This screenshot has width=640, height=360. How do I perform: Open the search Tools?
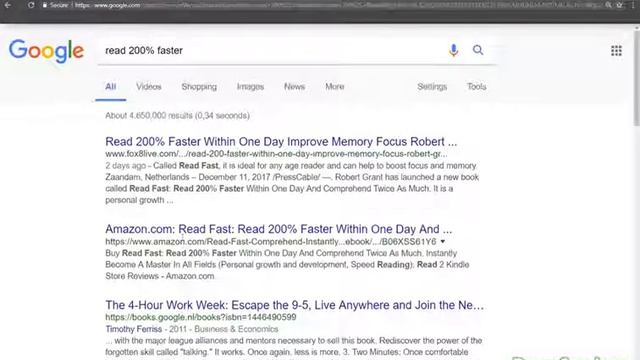click(x=476, y=87)
